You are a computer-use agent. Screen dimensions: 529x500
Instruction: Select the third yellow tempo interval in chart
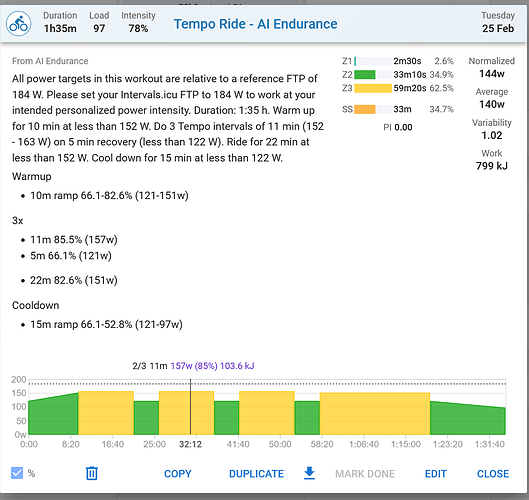point(267,413)
